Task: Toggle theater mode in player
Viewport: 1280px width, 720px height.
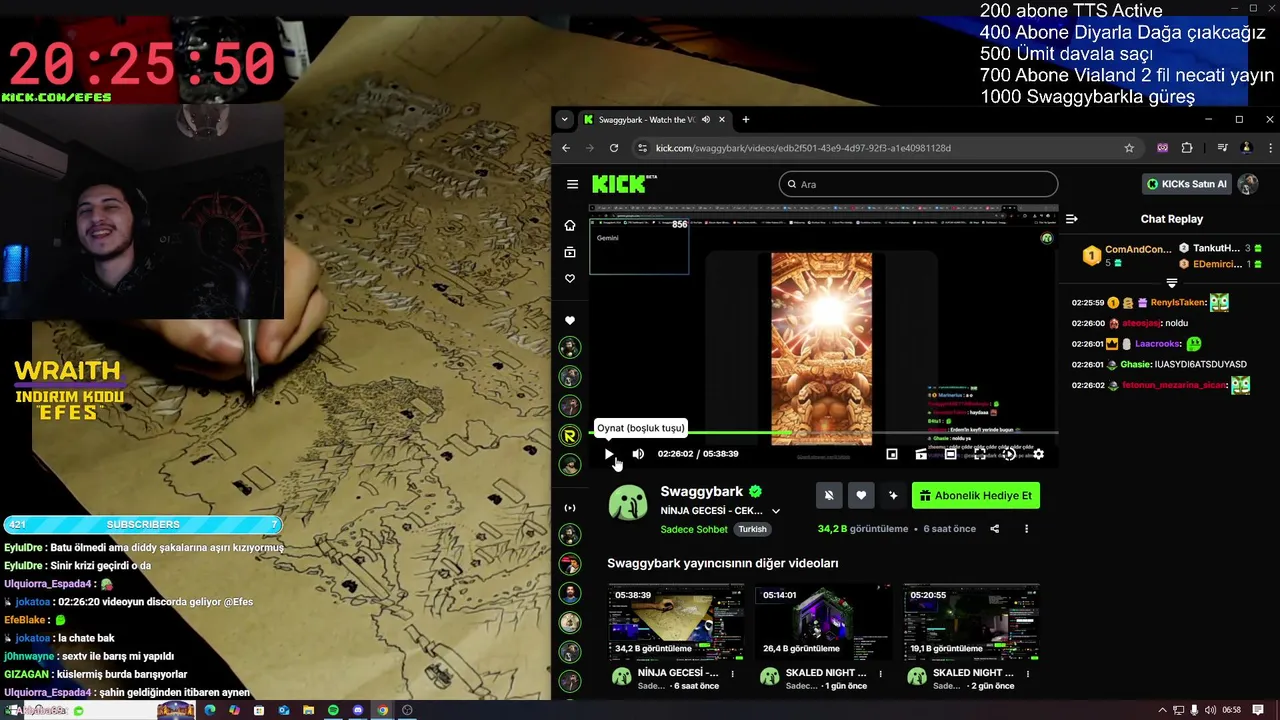Action: coord(951,454)
